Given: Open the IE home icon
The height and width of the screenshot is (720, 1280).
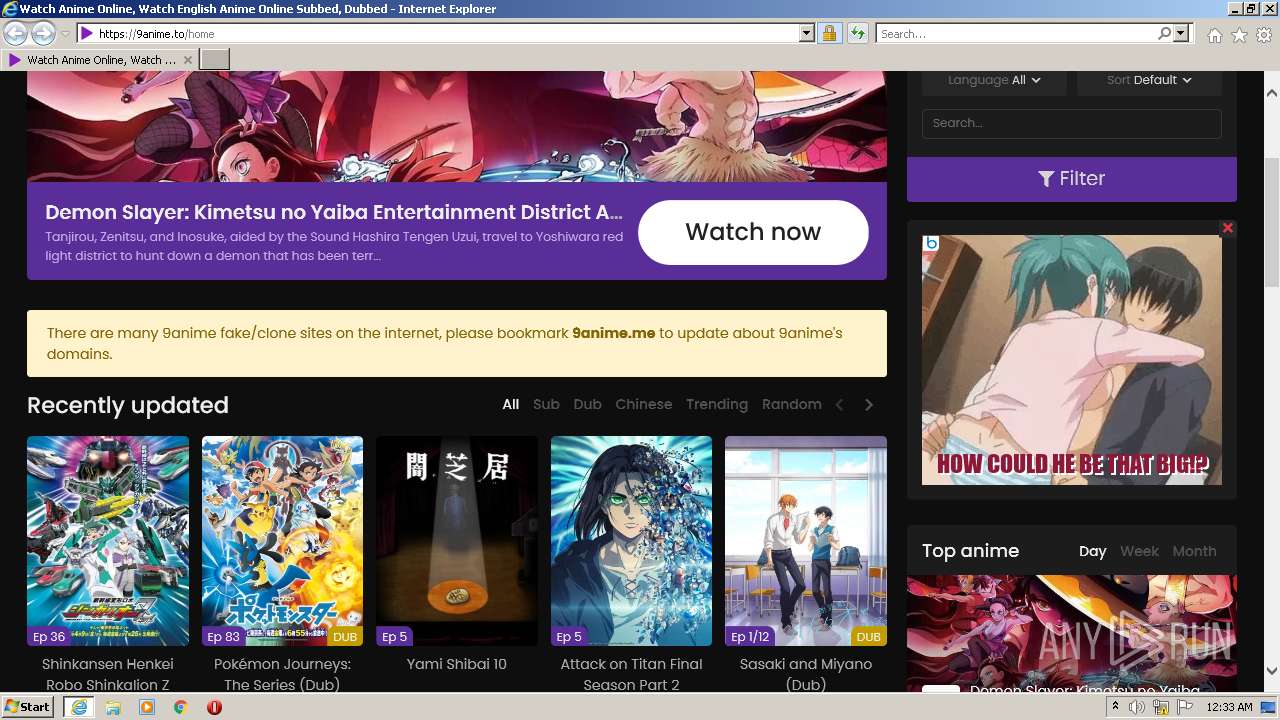Looking at the screenshot, I should point(1214,35).
